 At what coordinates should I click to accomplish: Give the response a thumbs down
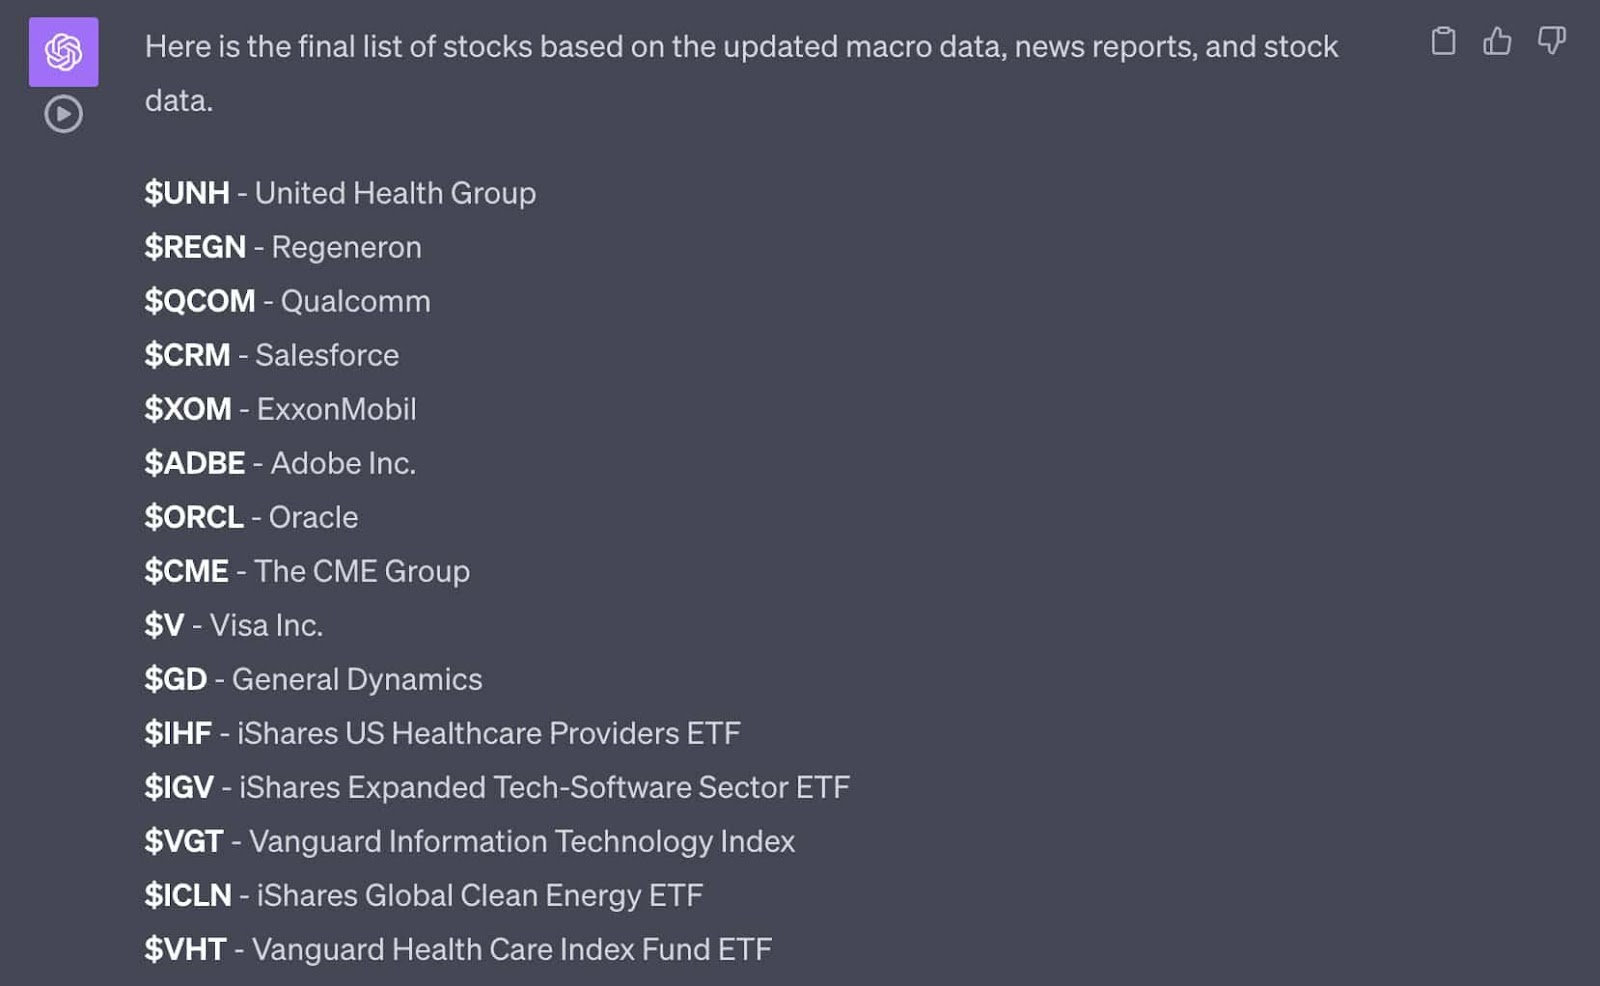coord(1551,41)
